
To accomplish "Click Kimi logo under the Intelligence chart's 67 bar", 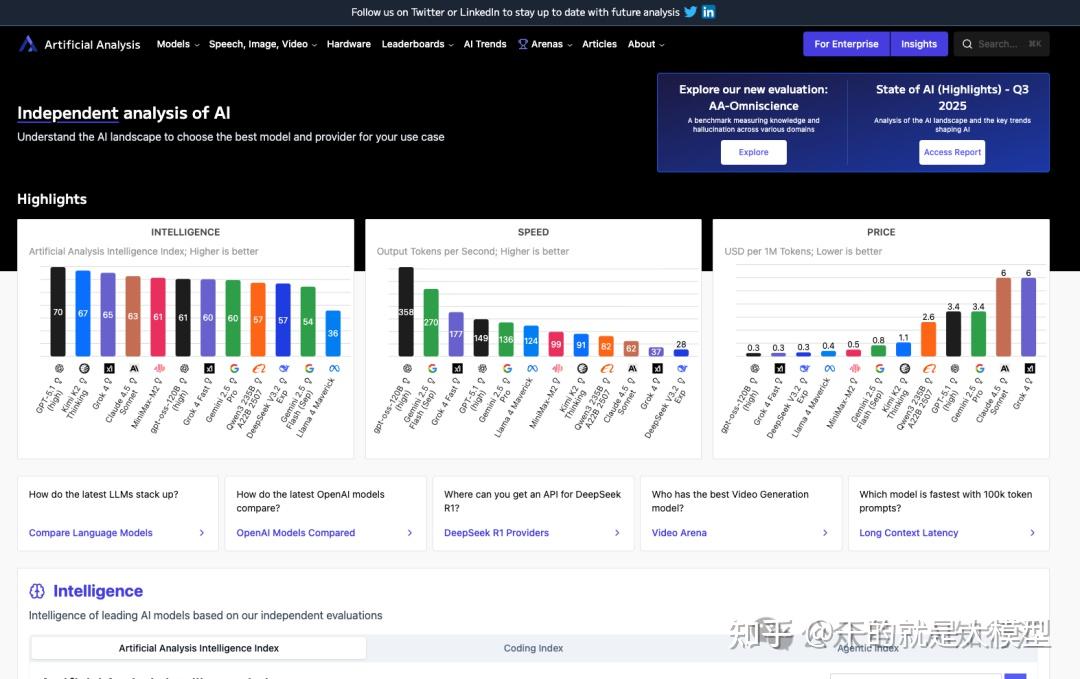I will click(84, 368).
